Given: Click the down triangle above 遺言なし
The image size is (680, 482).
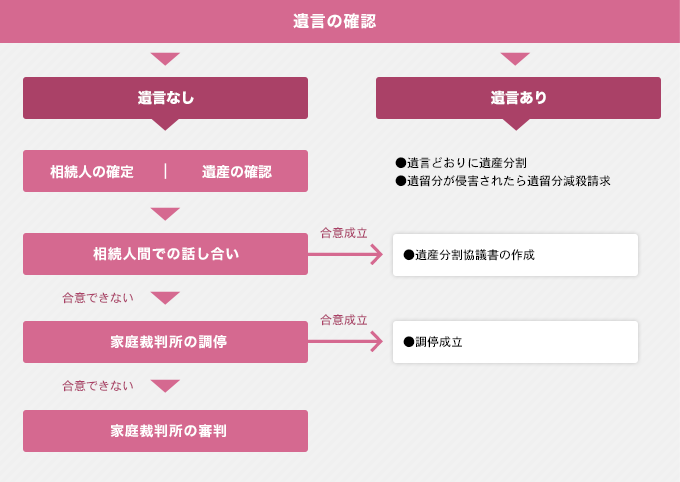Looking at the screenshot, I should [x=165, y=59].
